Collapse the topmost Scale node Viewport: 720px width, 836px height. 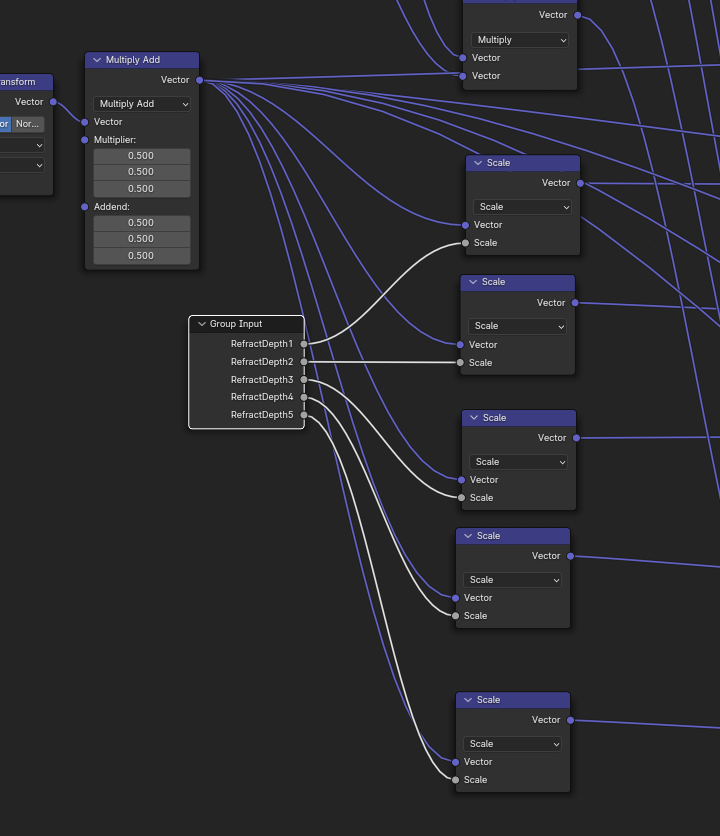(x=479, y=163)
